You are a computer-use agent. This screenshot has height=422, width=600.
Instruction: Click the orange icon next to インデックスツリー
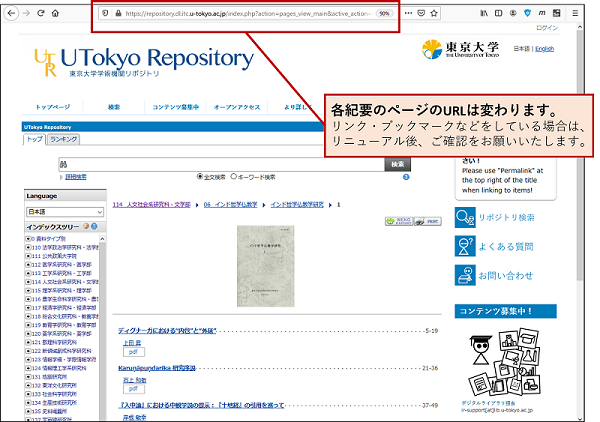click(x=86, y=226)
